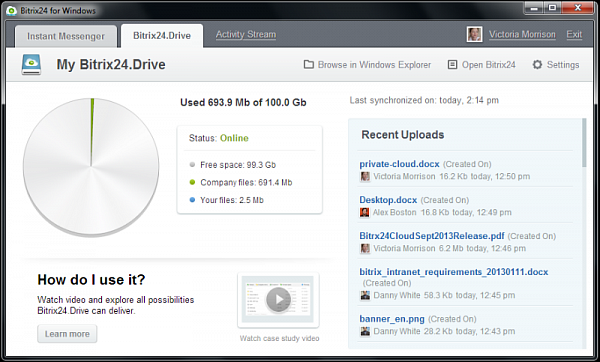Click the 'How do I use it?' heading
This screenshot has width=600, height=362.
pos(91,280)
